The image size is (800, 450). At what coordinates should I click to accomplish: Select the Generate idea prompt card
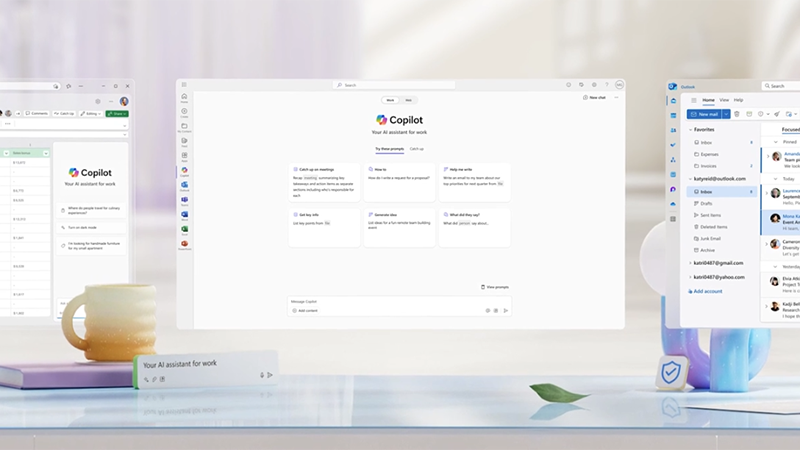tap(399, 228)
